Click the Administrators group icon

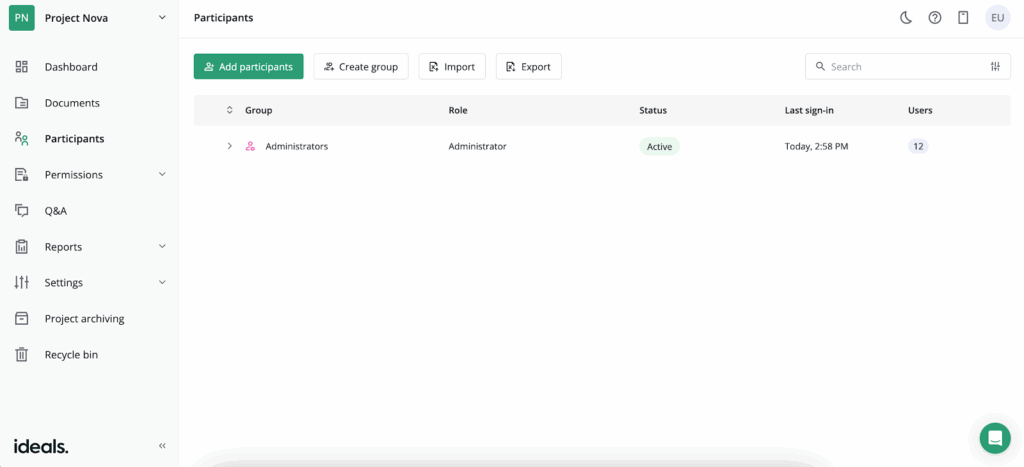(x=250, y=146)
